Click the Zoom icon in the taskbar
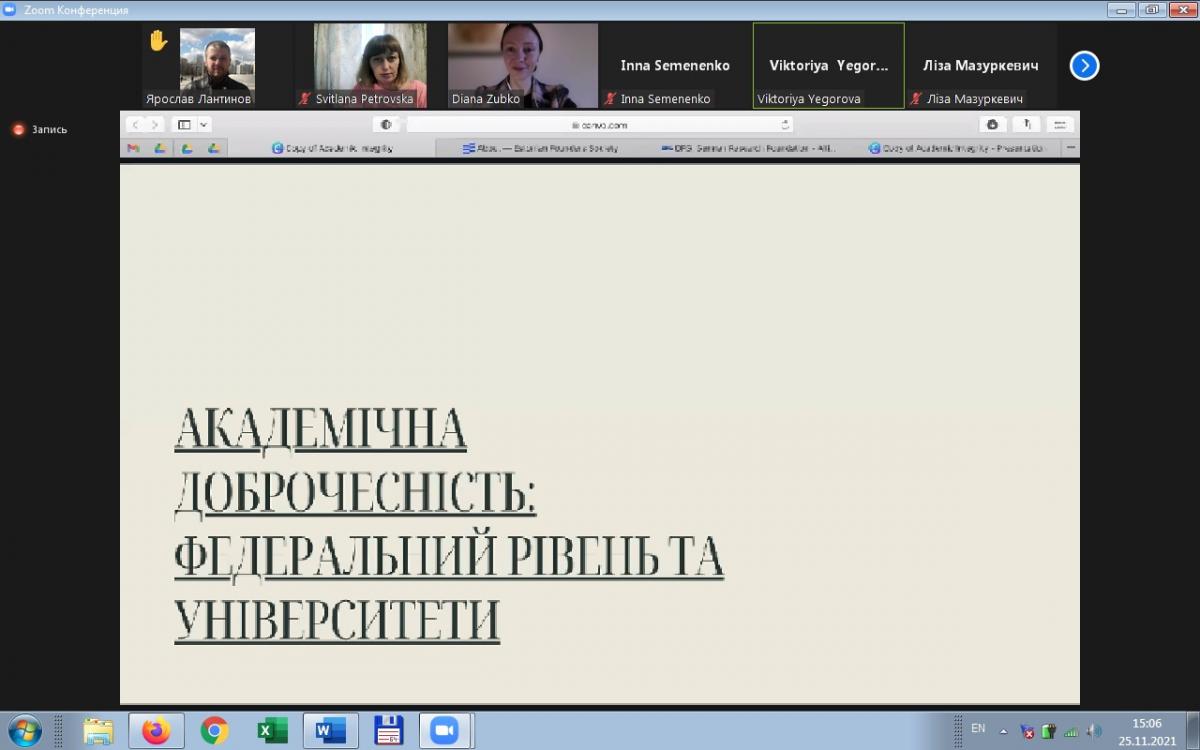Image resolution: width=1200 pixels, height=750 pixels. tap(444, 731)
